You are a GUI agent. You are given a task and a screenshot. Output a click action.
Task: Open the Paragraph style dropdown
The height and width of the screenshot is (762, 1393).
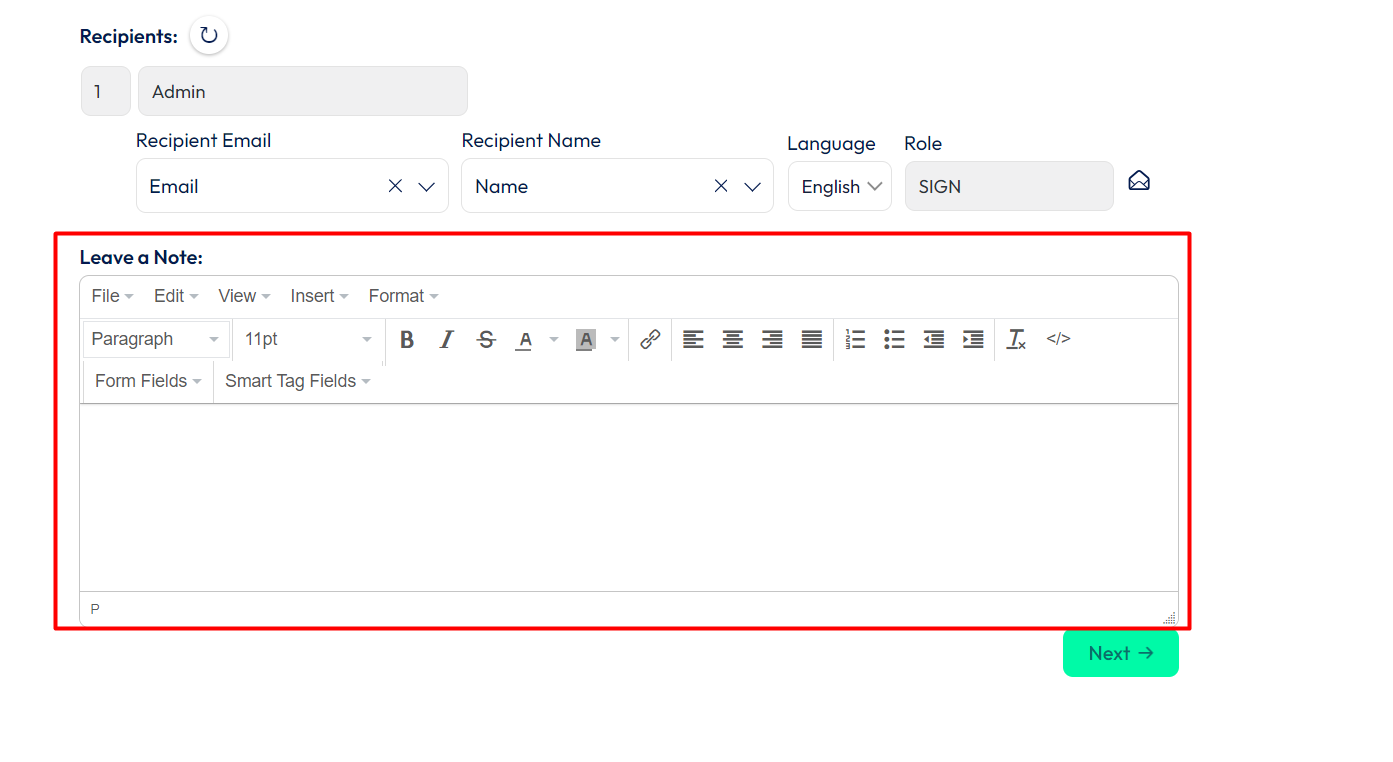point(155,340)
